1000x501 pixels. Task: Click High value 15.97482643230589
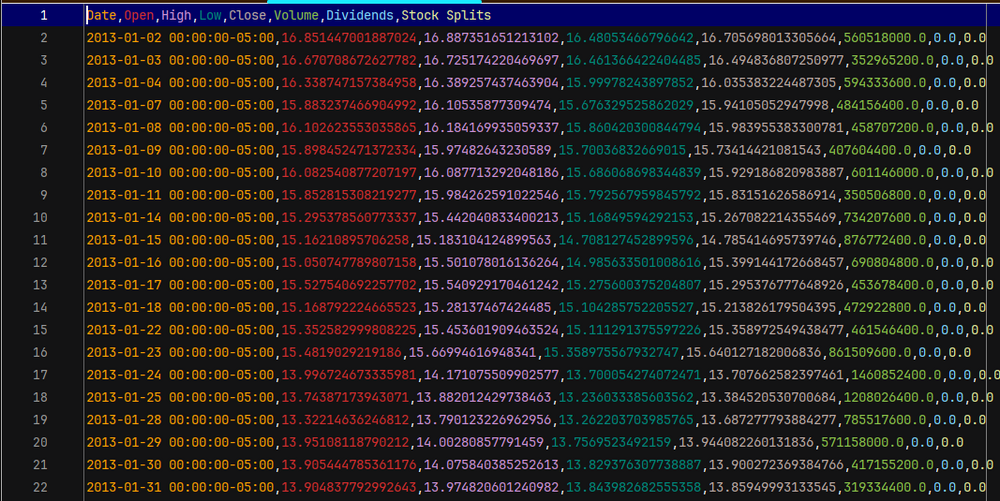(x=488, y=150)
